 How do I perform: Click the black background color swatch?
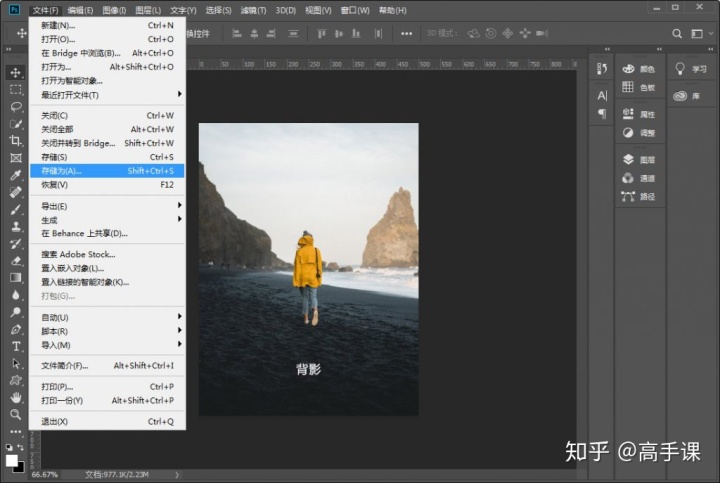(21, 469)
